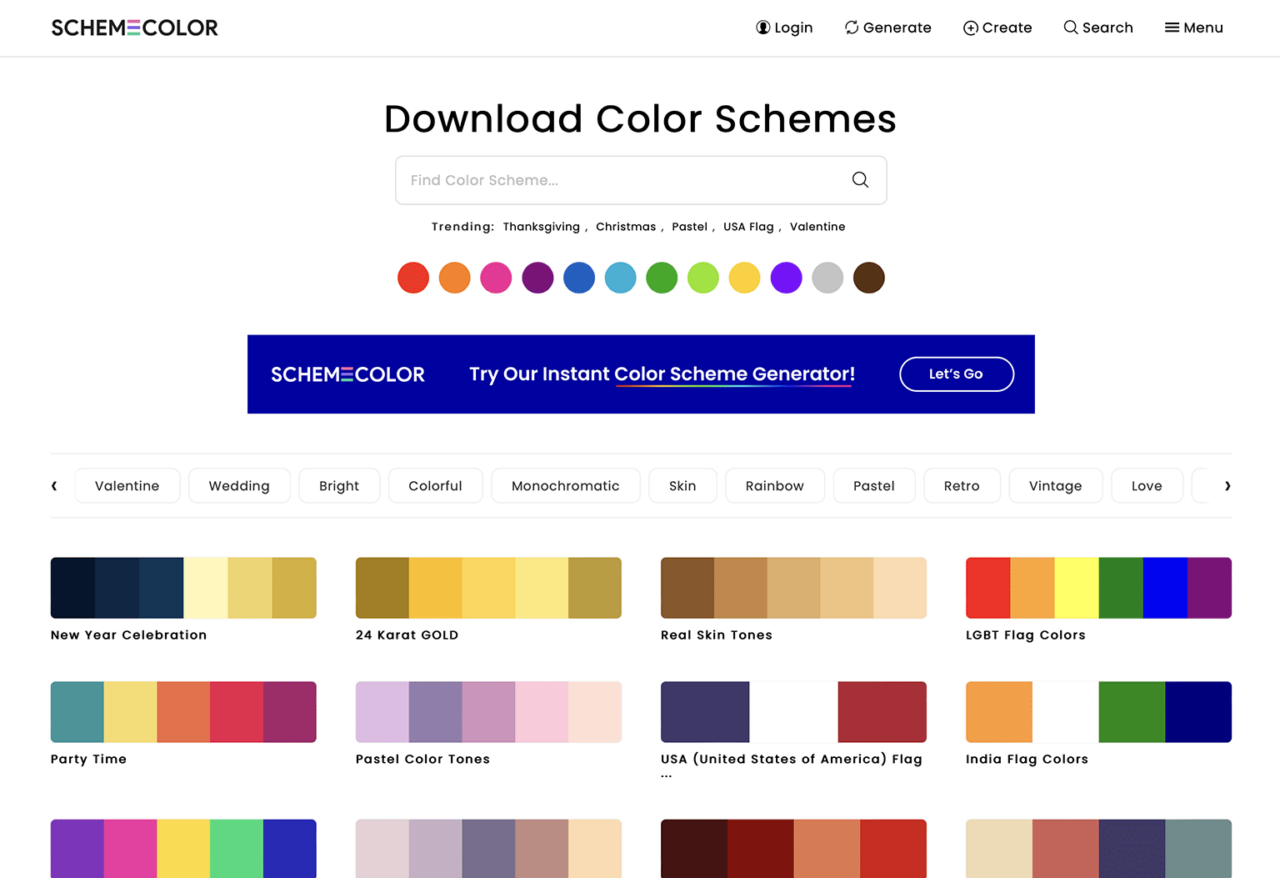
Task: Click the Let's Go banner button
Action: (x=957, y=374)
